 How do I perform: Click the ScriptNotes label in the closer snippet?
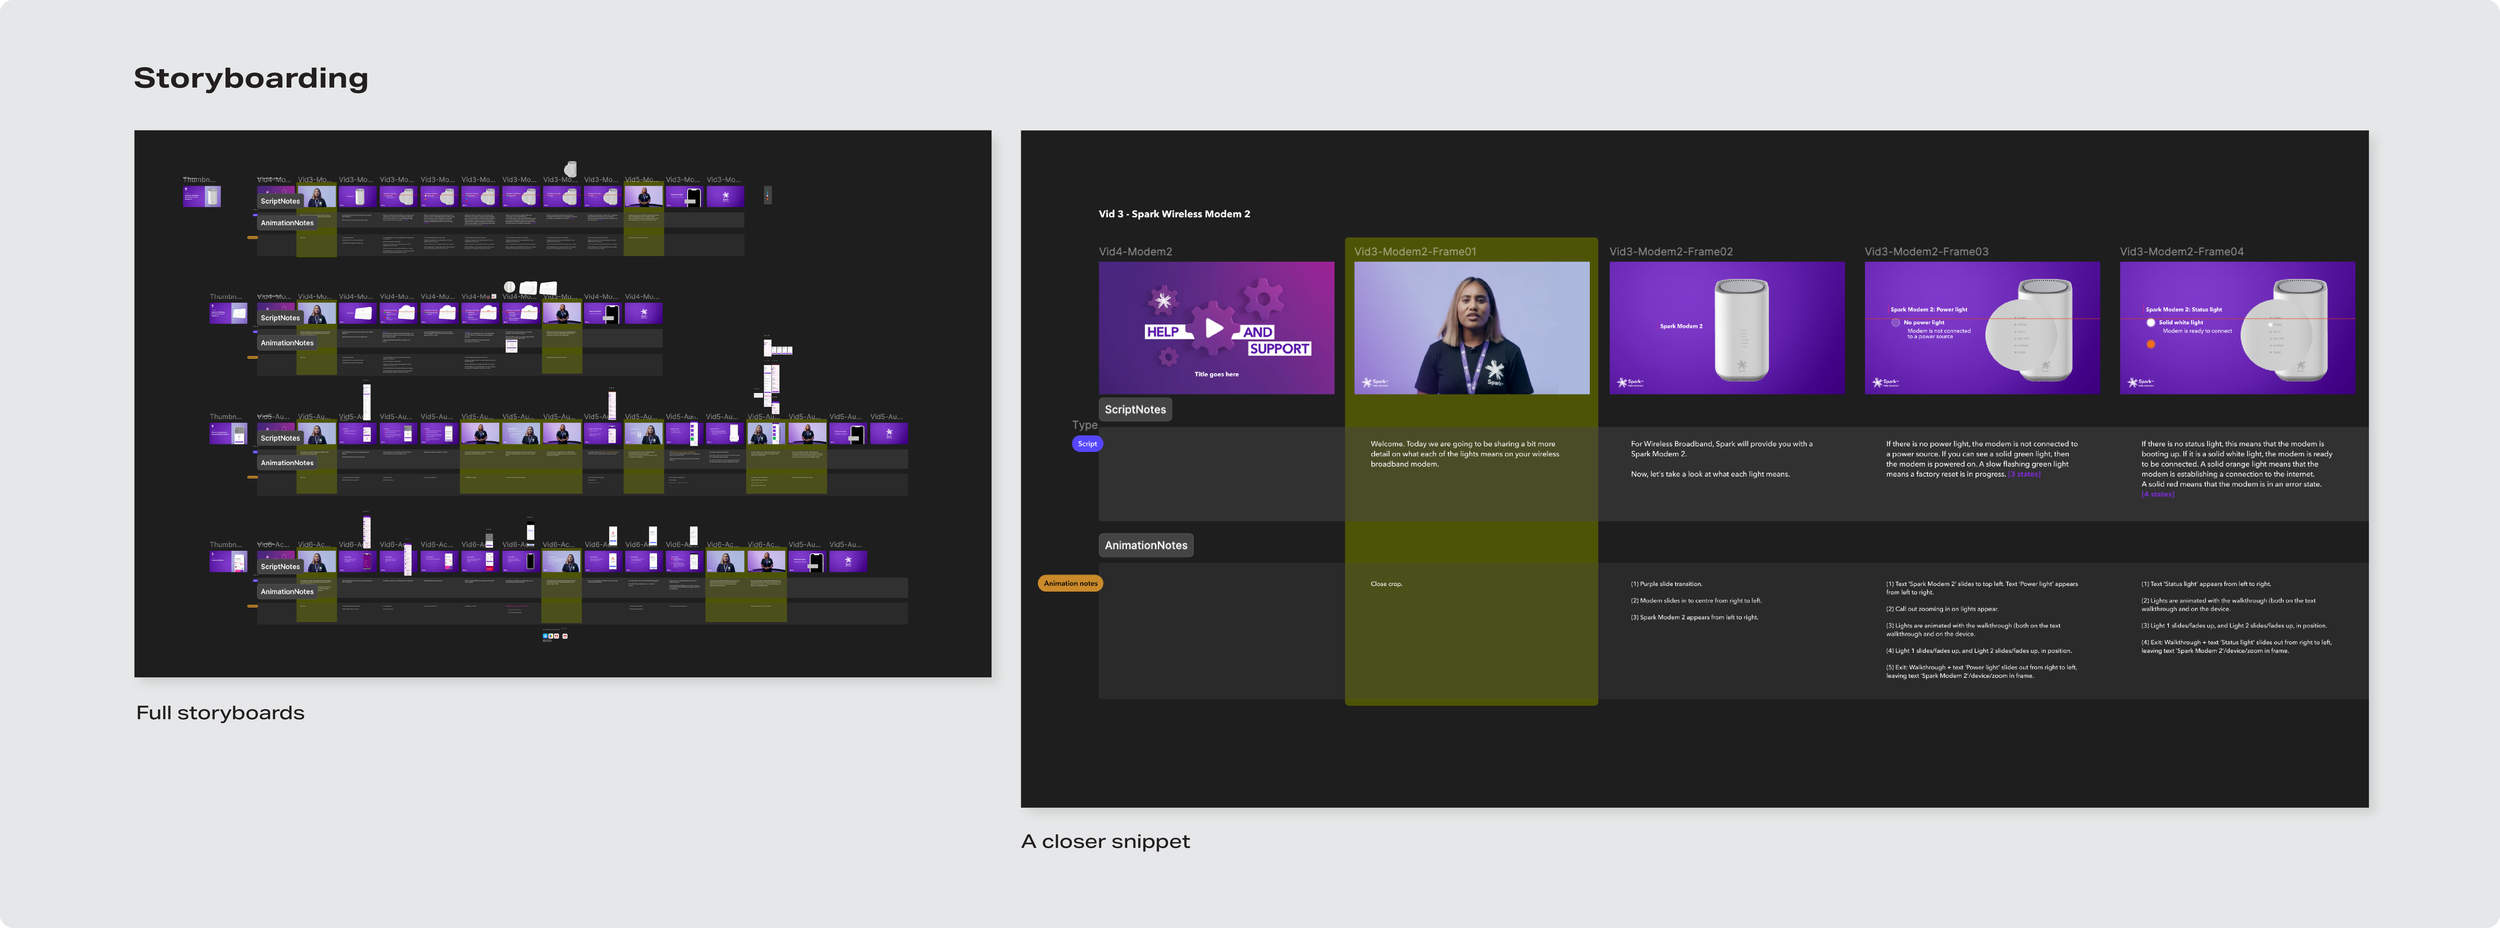[1135, 409]
